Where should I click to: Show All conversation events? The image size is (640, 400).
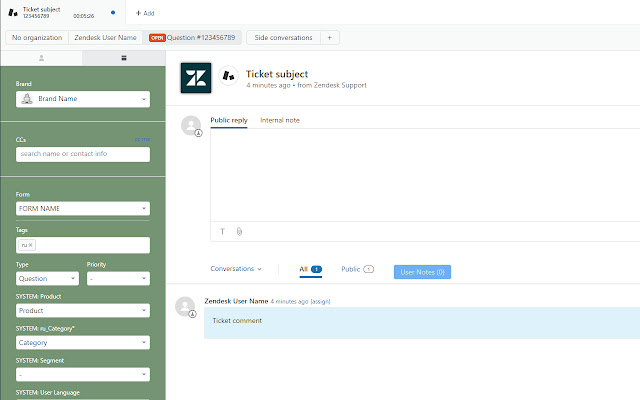tap(311, 269)
